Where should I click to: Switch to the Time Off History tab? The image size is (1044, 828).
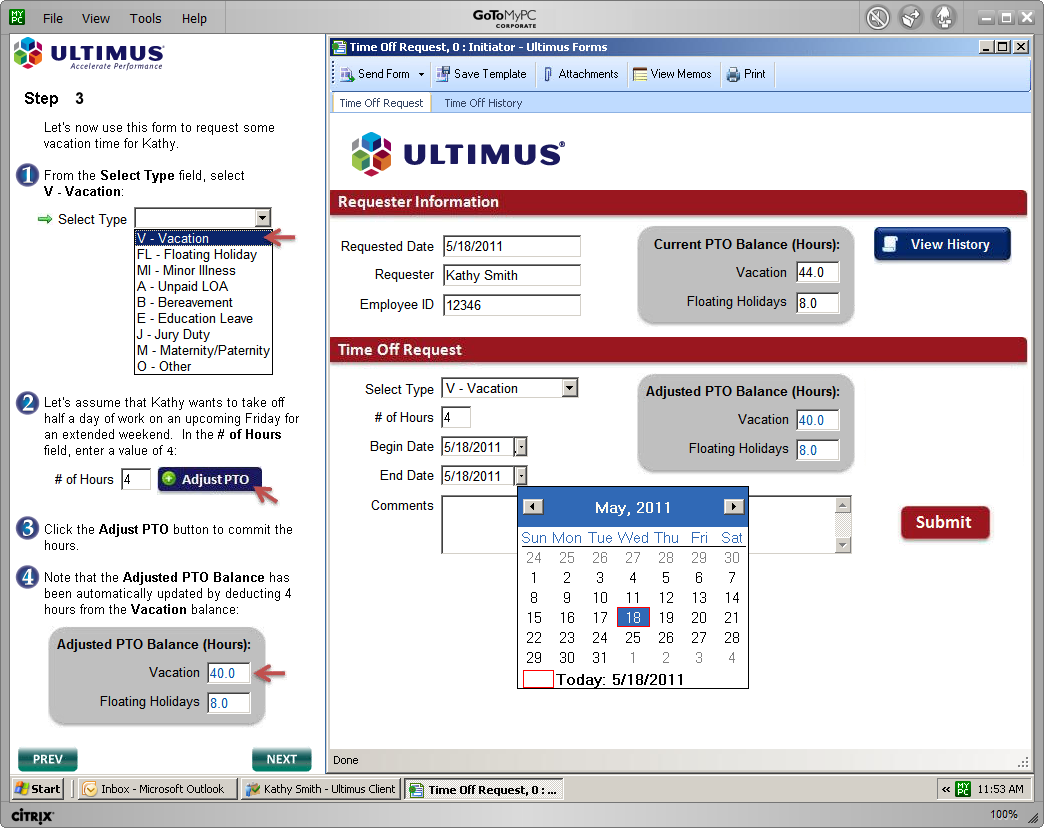(483, 103)
